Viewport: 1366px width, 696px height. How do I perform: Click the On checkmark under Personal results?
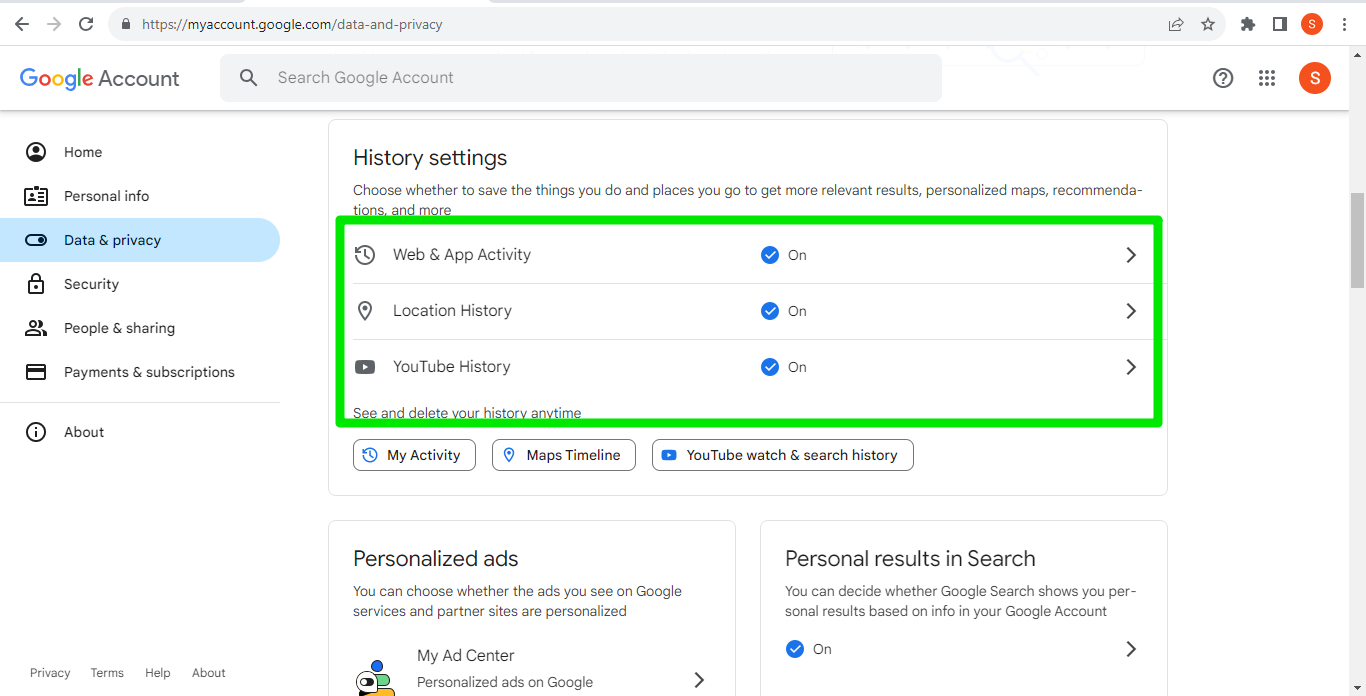795,649
